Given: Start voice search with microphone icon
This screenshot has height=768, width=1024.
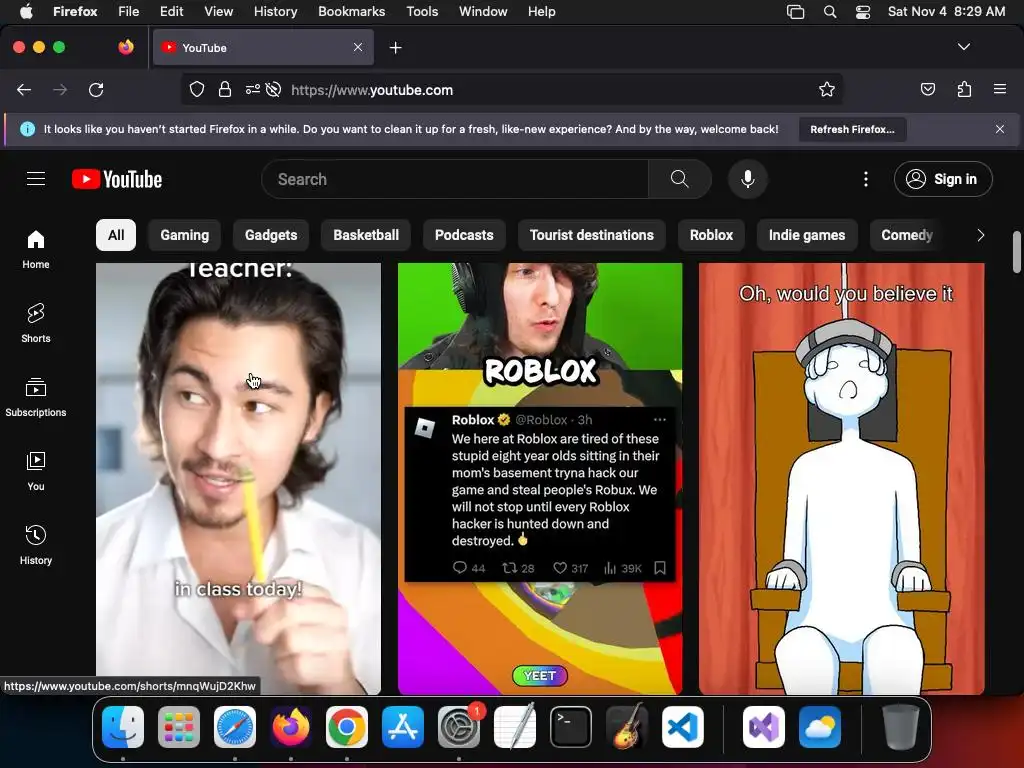Looking at the screenshot, I should (x=748, y=179).
